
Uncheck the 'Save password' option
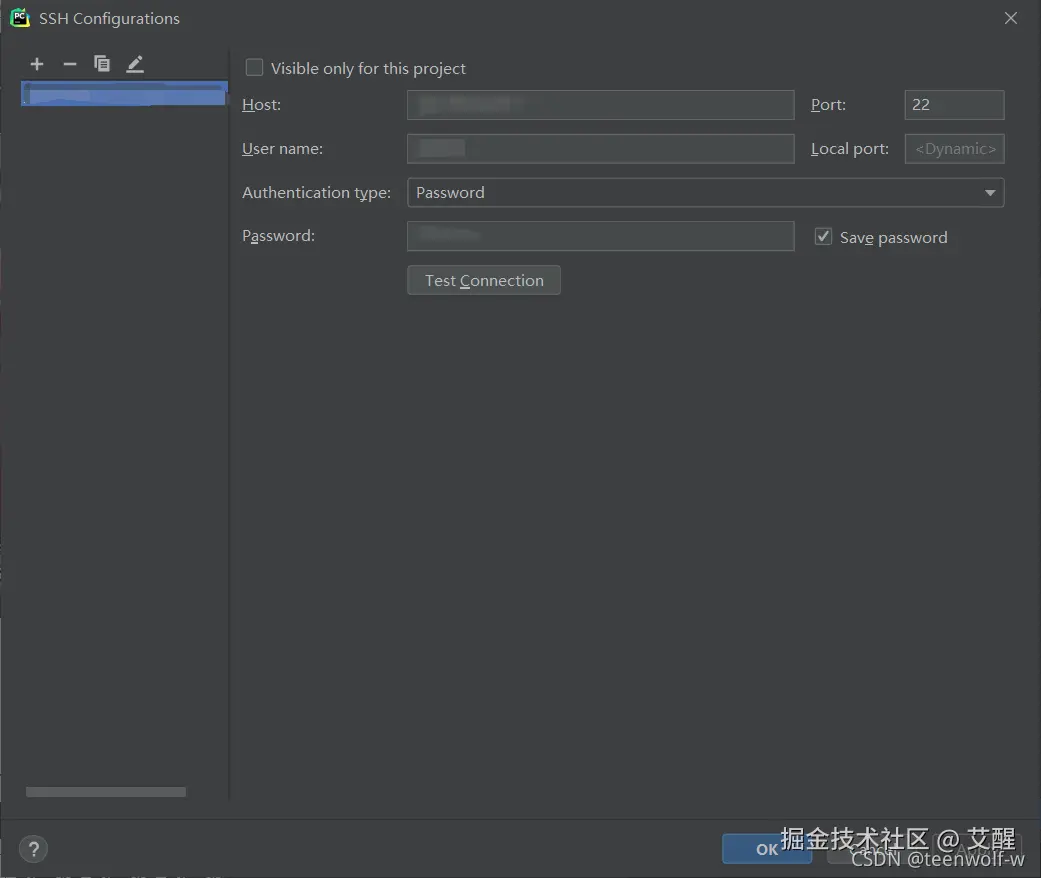click(x=823, y=236)
